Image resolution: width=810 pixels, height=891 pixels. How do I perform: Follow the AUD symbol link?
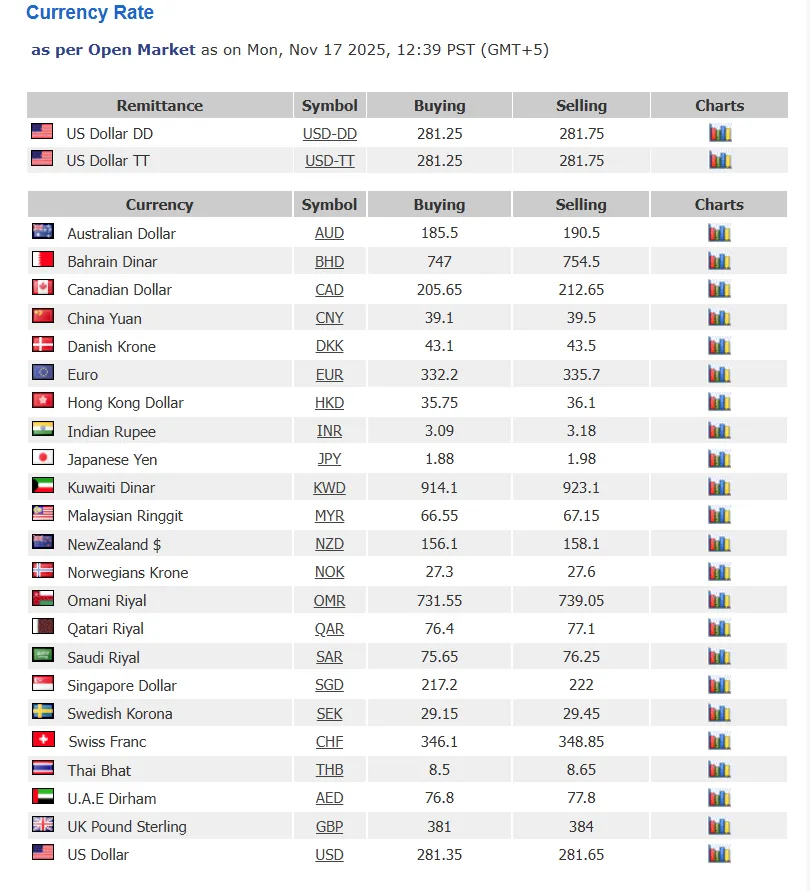pyautogui.click(x=330, y=233)
